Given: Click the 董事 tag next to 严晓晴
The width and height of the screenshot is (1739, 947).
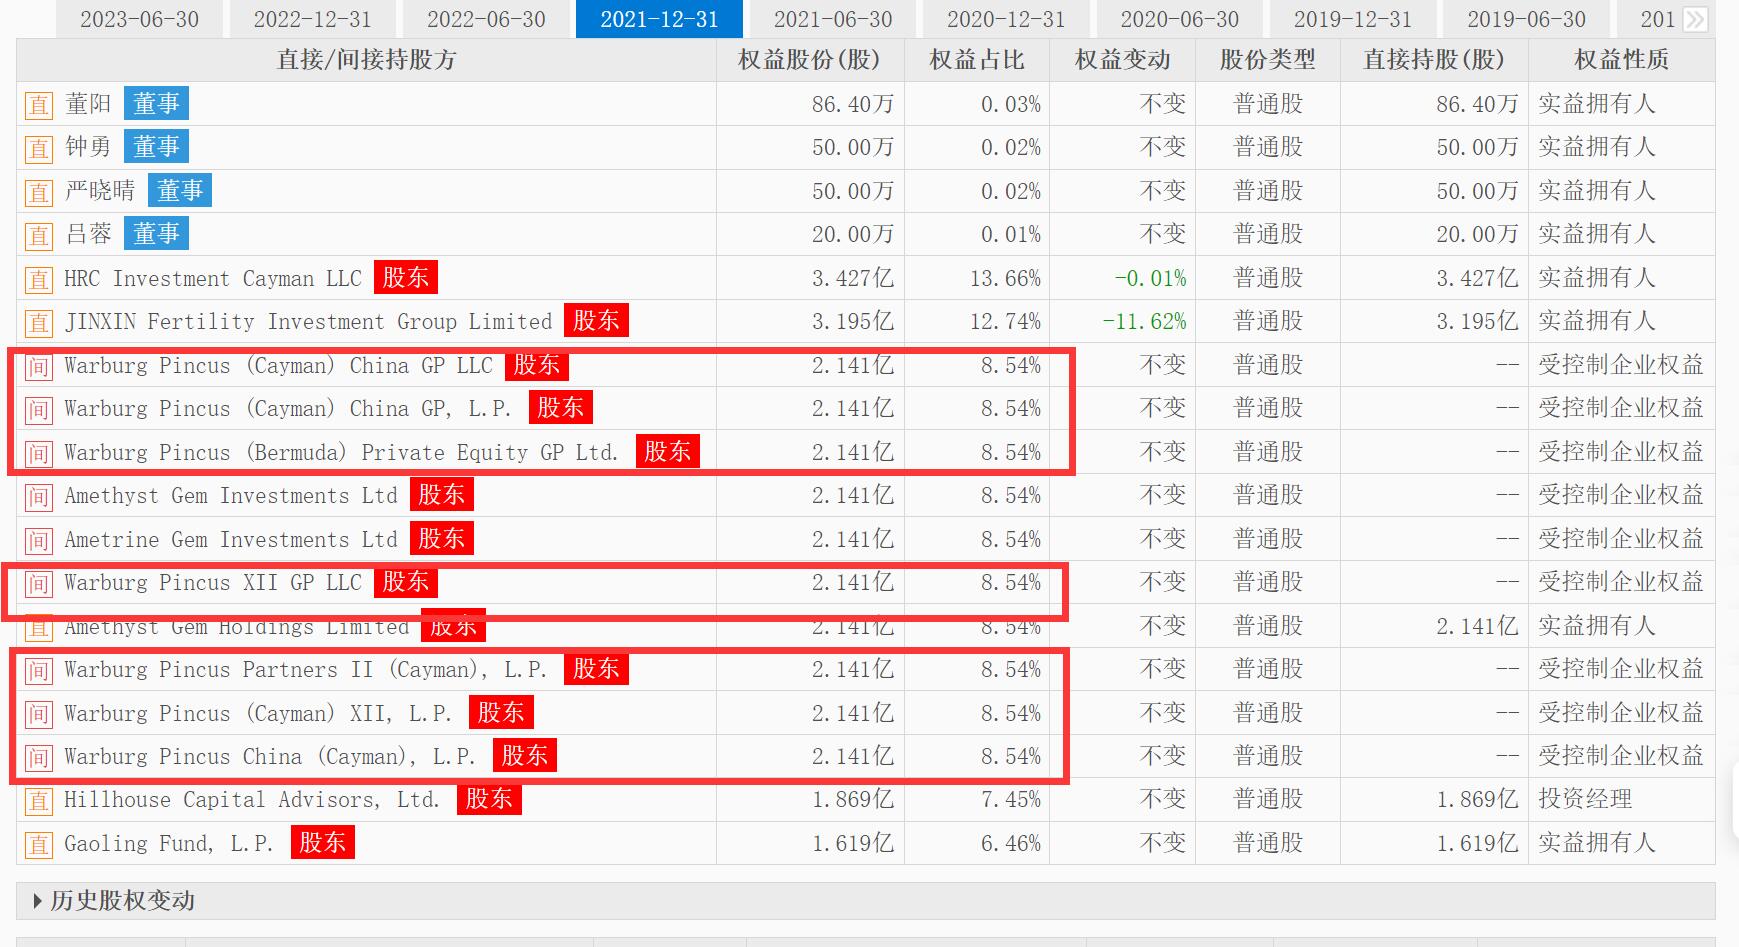Looking at the screenshot, I should click(180, 191).
